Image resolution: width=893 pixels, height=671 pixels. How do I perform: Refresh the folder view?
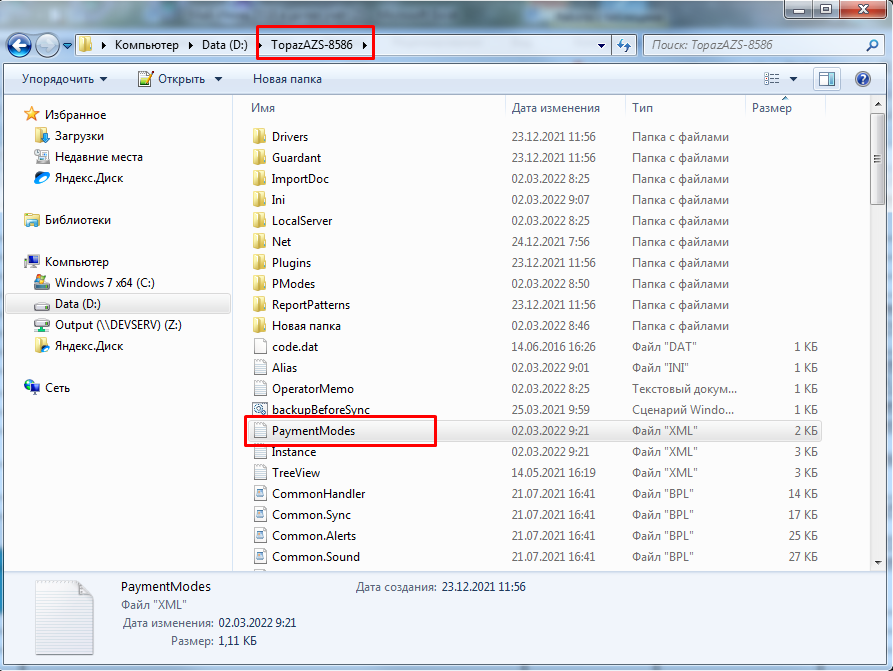point(624,46)
